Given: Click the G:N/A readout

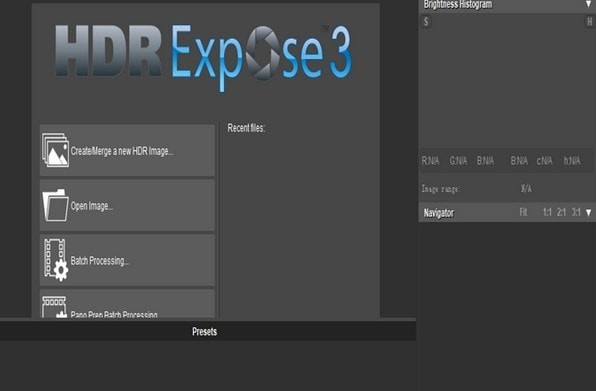Looking at the screenshot, I should [x=458, y=161].
